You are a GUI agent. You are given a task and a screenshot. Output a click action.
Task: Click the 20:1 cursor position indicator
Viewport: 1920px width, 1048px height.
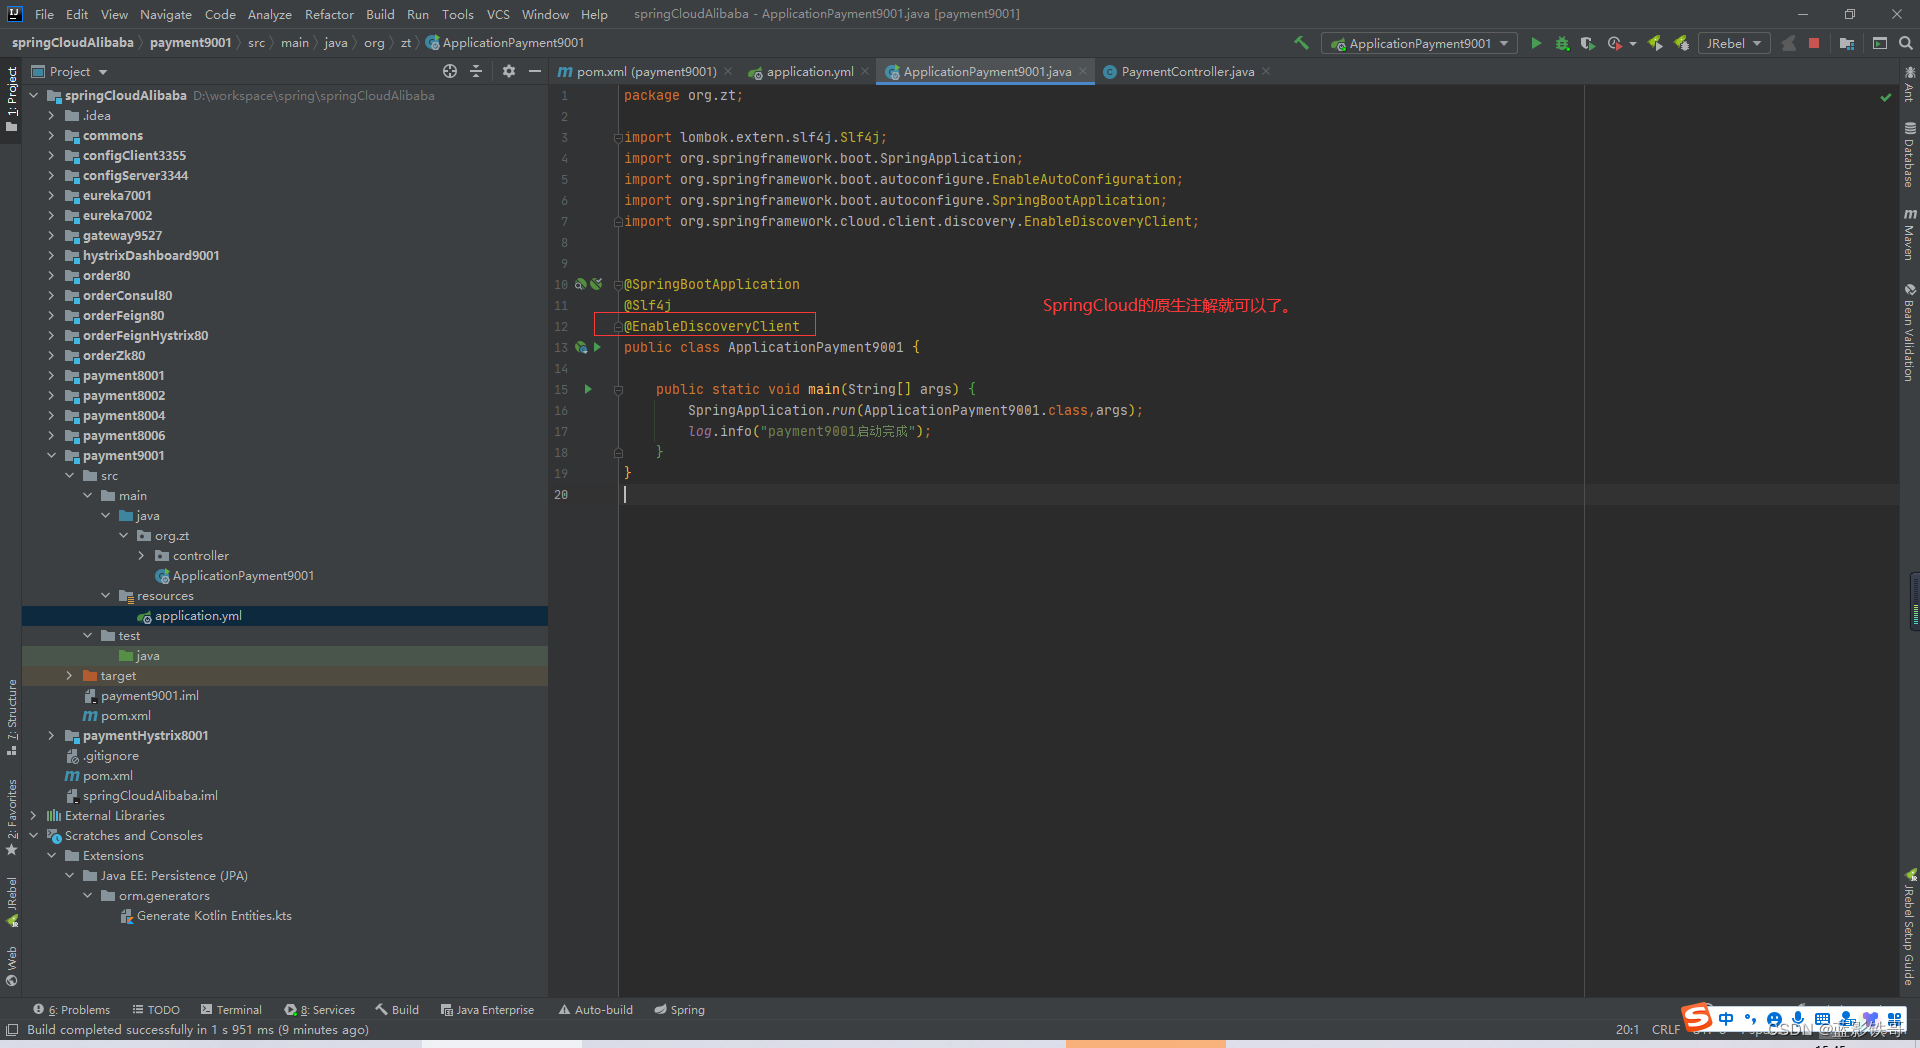coord(1627,1030)
